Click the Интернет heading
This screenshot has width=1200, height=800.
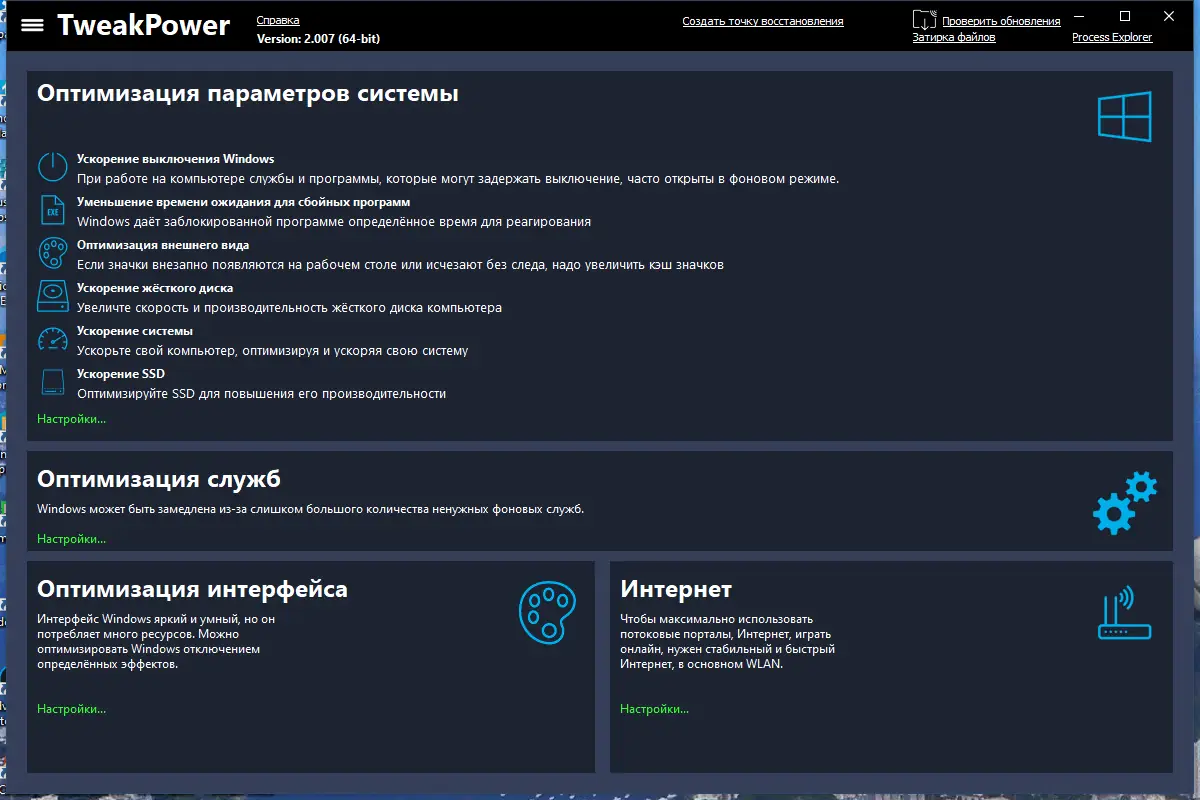click(x=676, y=589)
